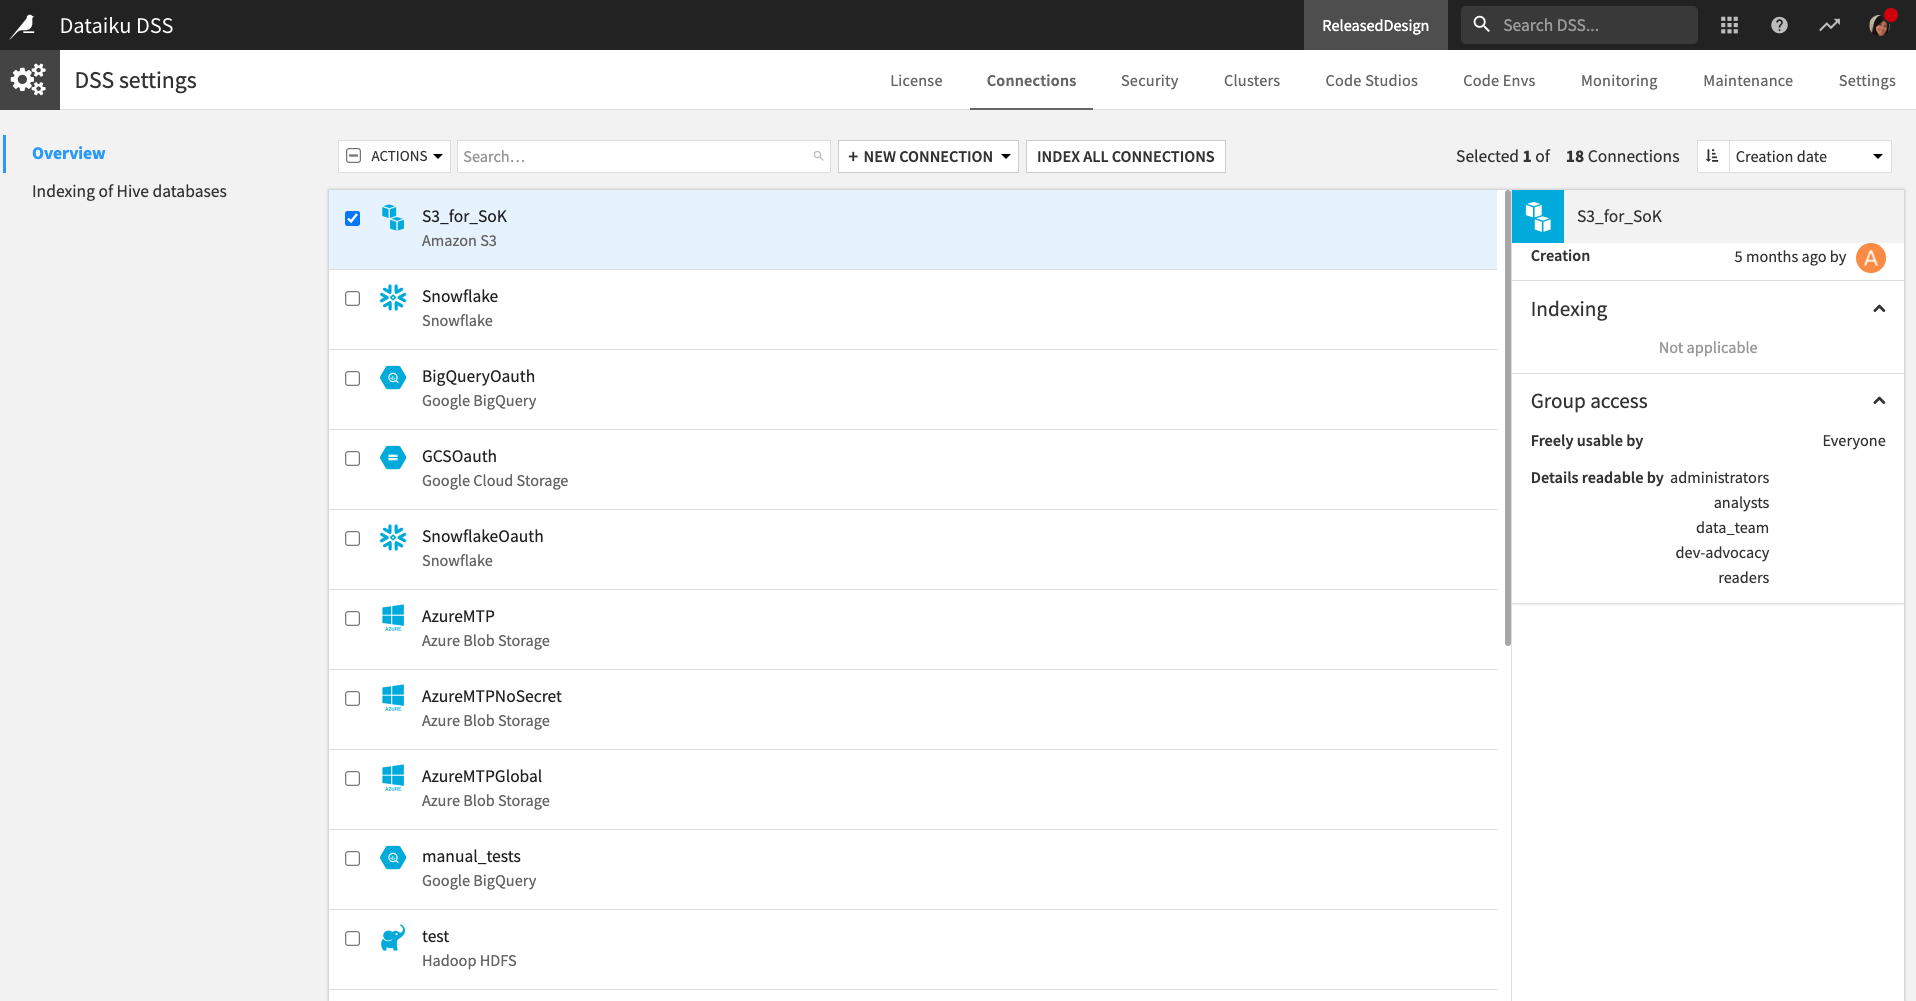Open Indexing of Hive databases in sidebar
The image size is (1916, 1001).
(129, 190)
